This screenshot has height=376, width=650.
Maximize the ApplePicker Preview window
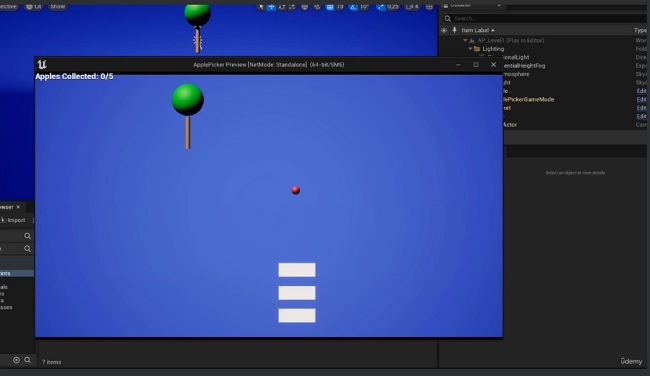point(476,65)
